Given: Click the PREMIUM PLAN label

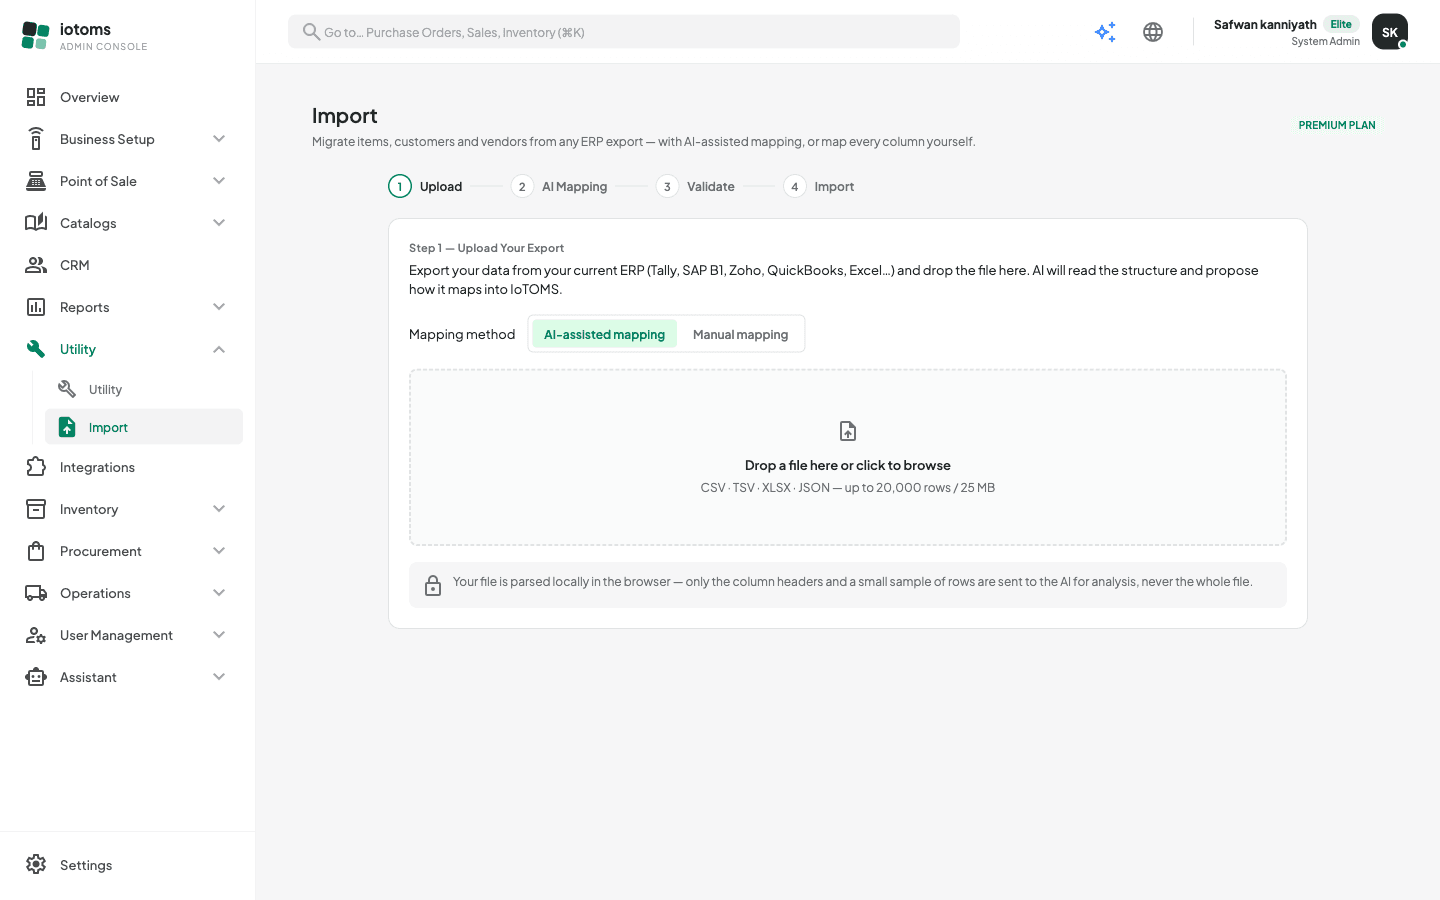Looking at the screenshot, I should [x=1337, y=125].
